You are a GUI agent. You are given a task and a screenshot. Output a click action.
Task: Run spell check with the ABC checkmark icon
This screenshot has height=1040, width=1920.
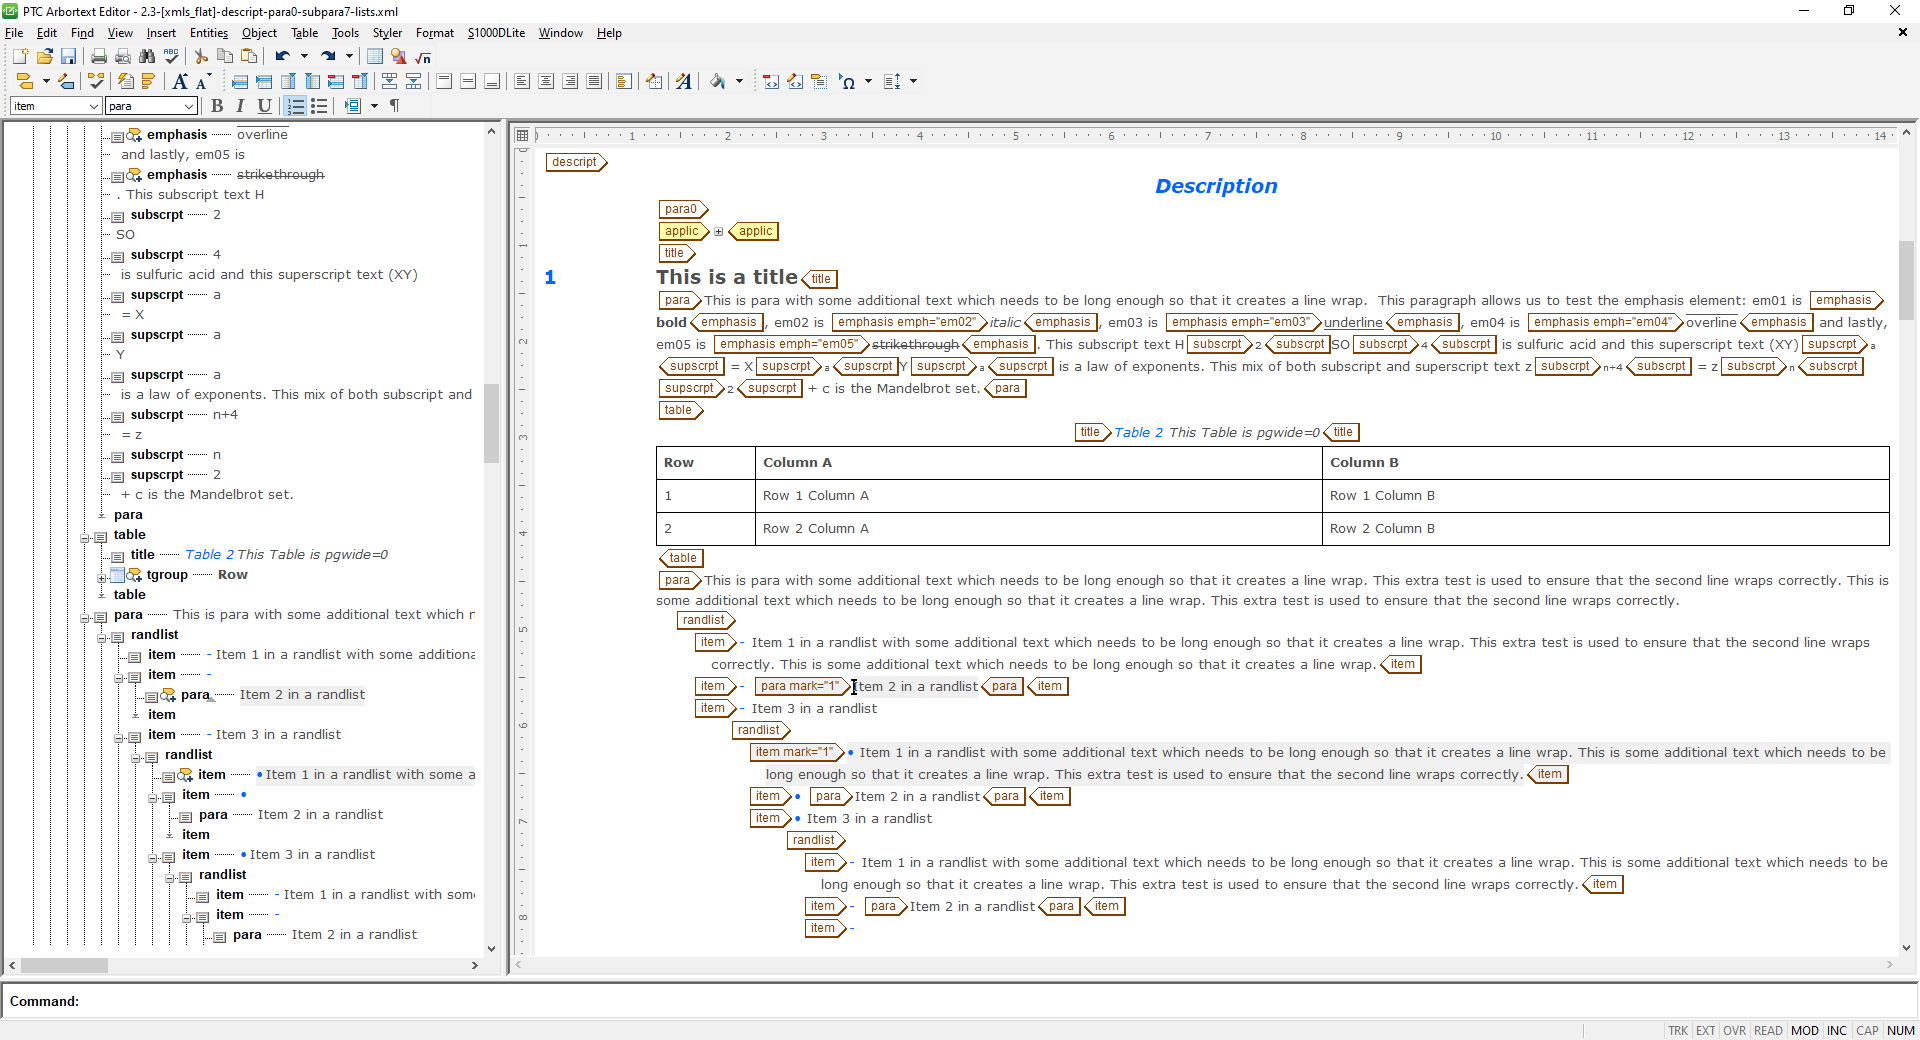pyautogui.click(x=171, y=57)
